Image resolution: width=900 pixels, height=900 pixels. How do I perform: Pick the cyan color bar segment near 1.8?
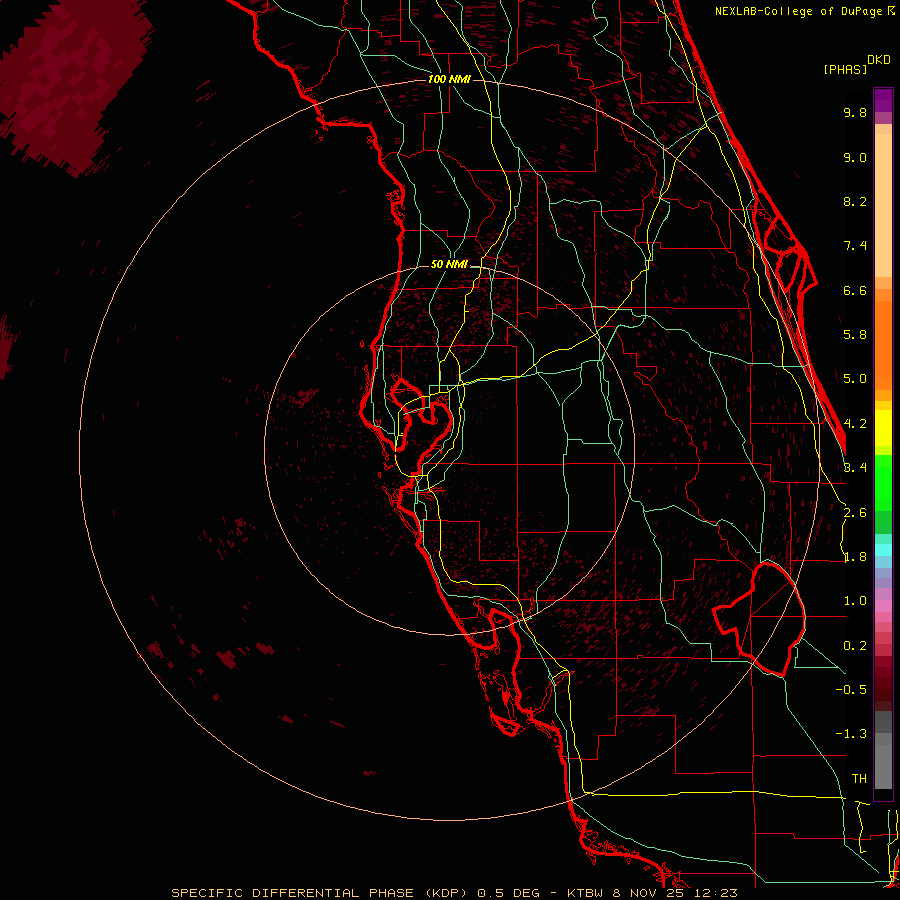tap(883, 550)
